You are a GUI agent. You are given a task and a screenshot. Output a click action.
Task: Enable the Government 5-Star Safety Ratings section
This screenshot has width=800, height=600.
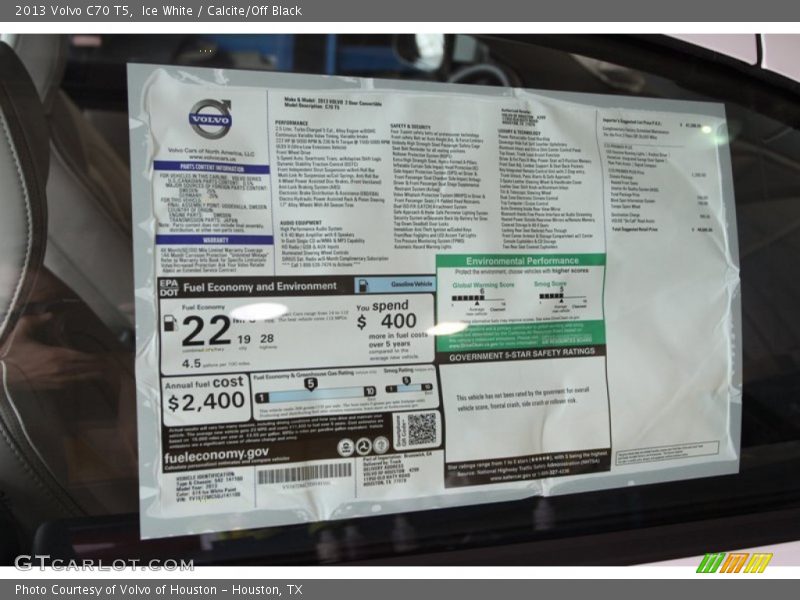(523, 354)
